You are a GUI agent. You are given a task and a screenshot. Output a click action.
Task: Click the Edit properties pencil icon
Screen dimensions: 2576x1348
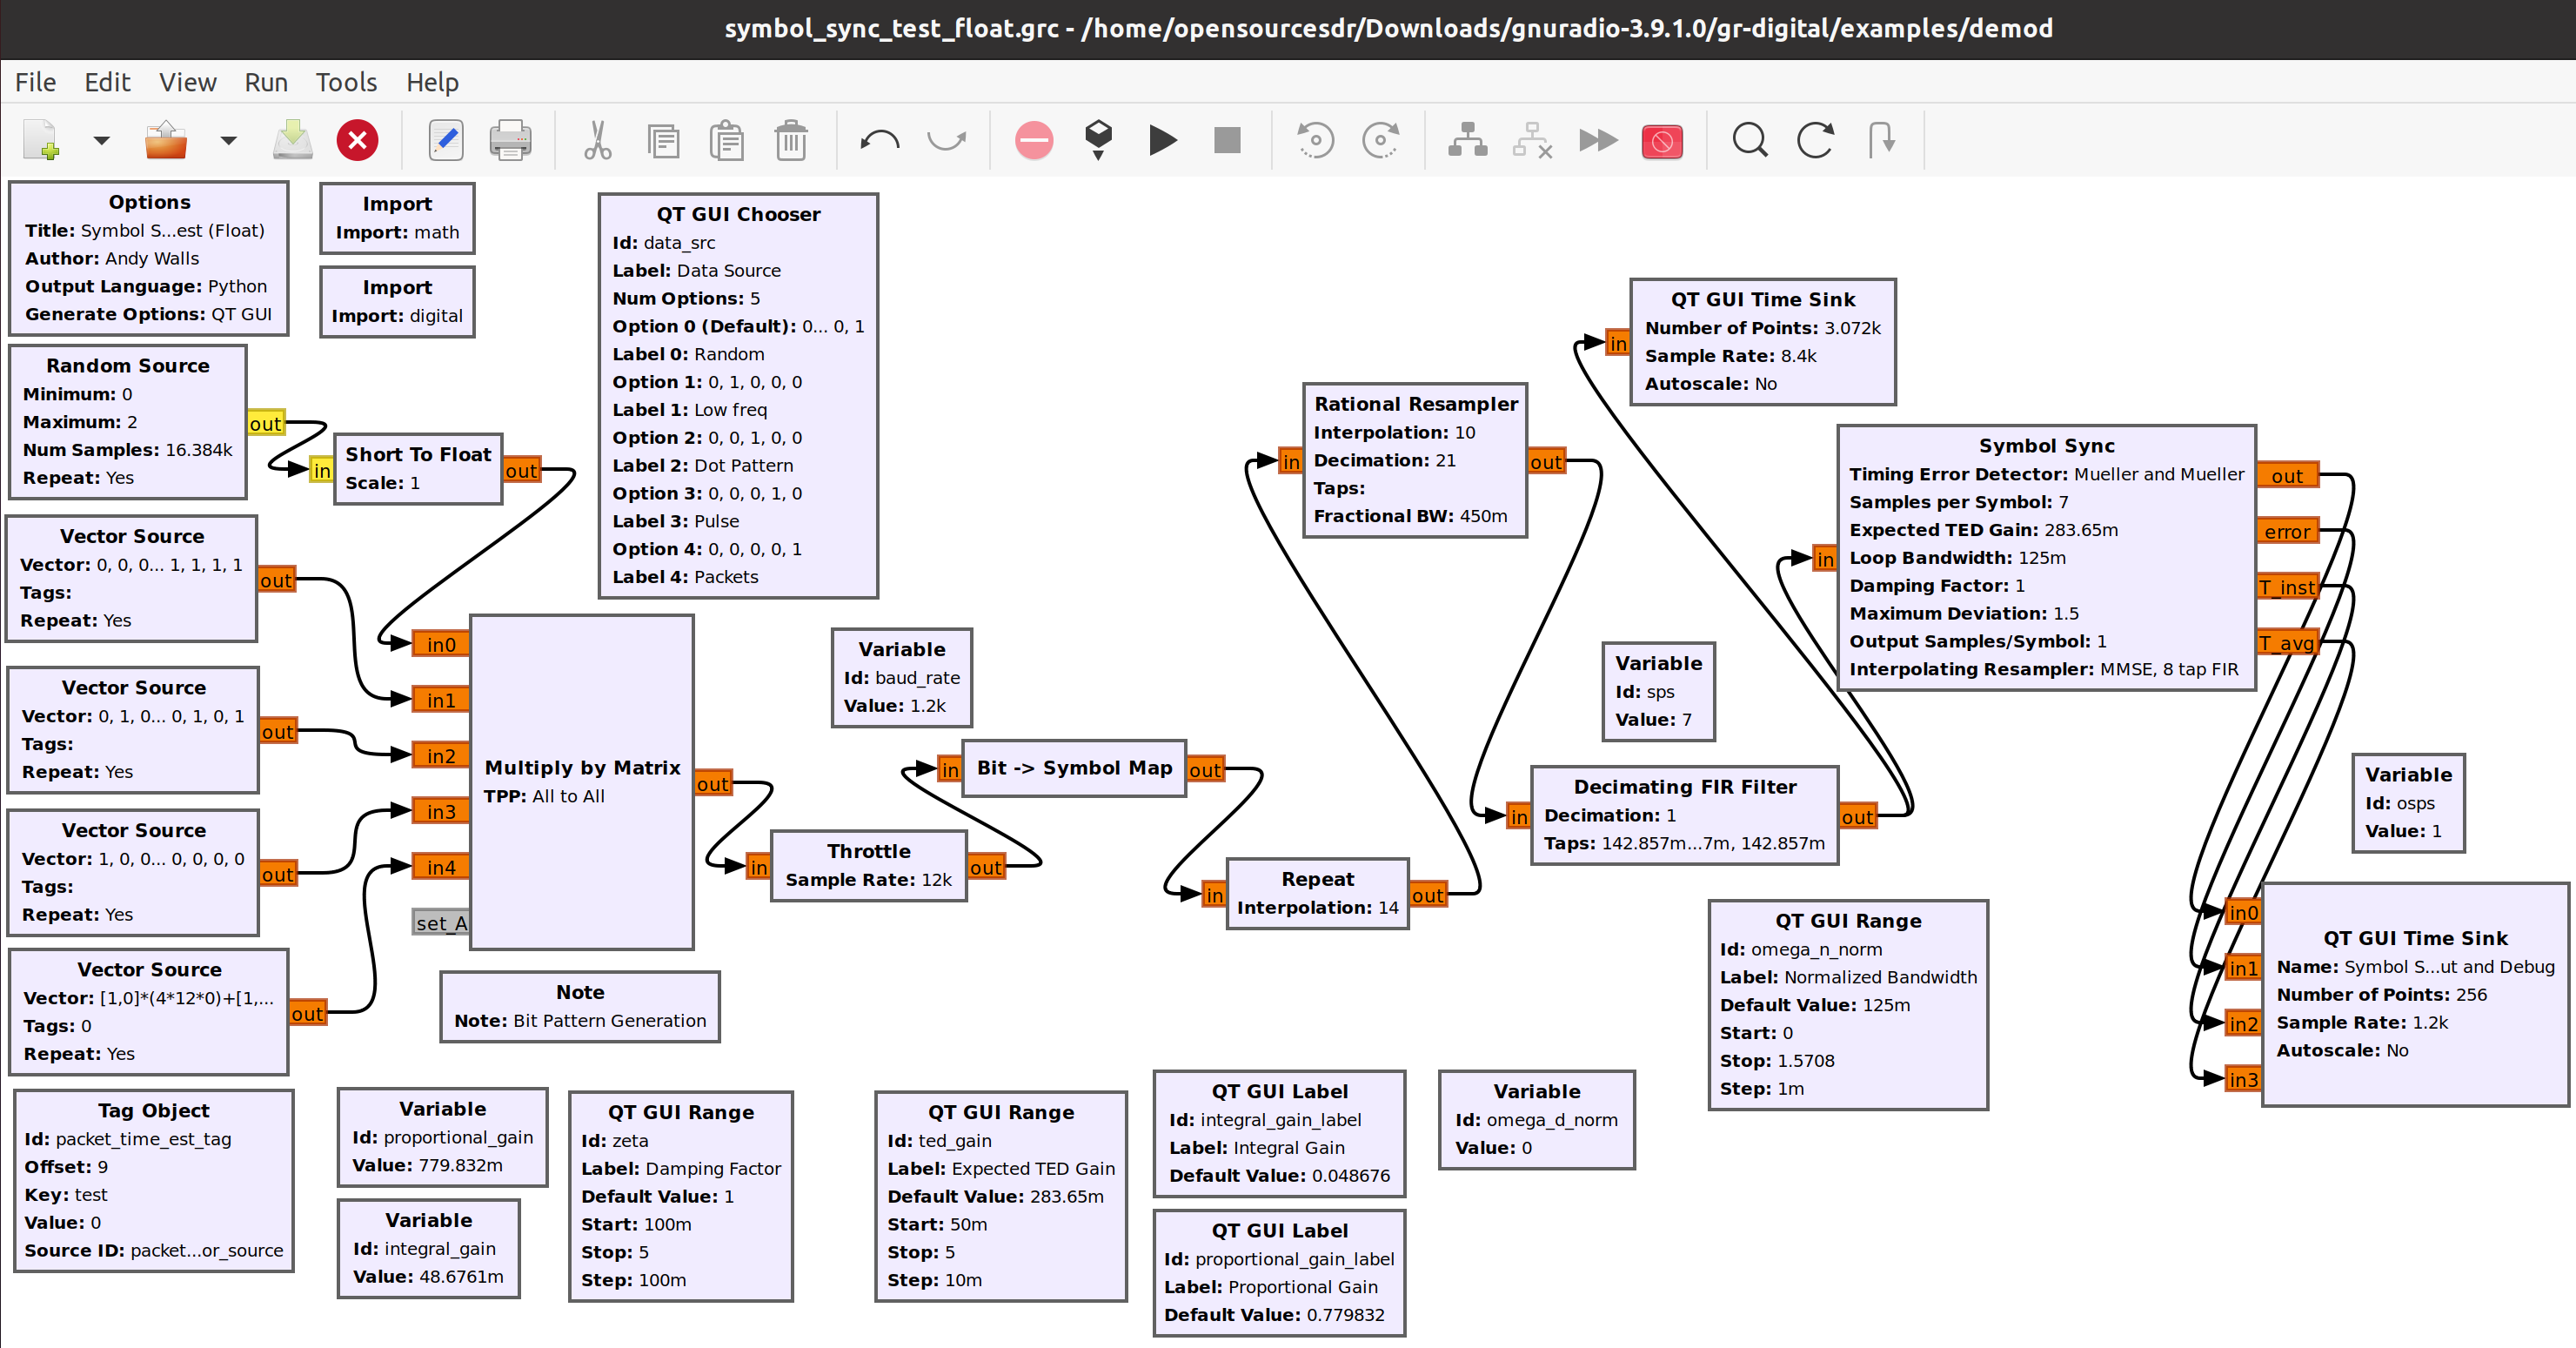(x=446, y=140)
